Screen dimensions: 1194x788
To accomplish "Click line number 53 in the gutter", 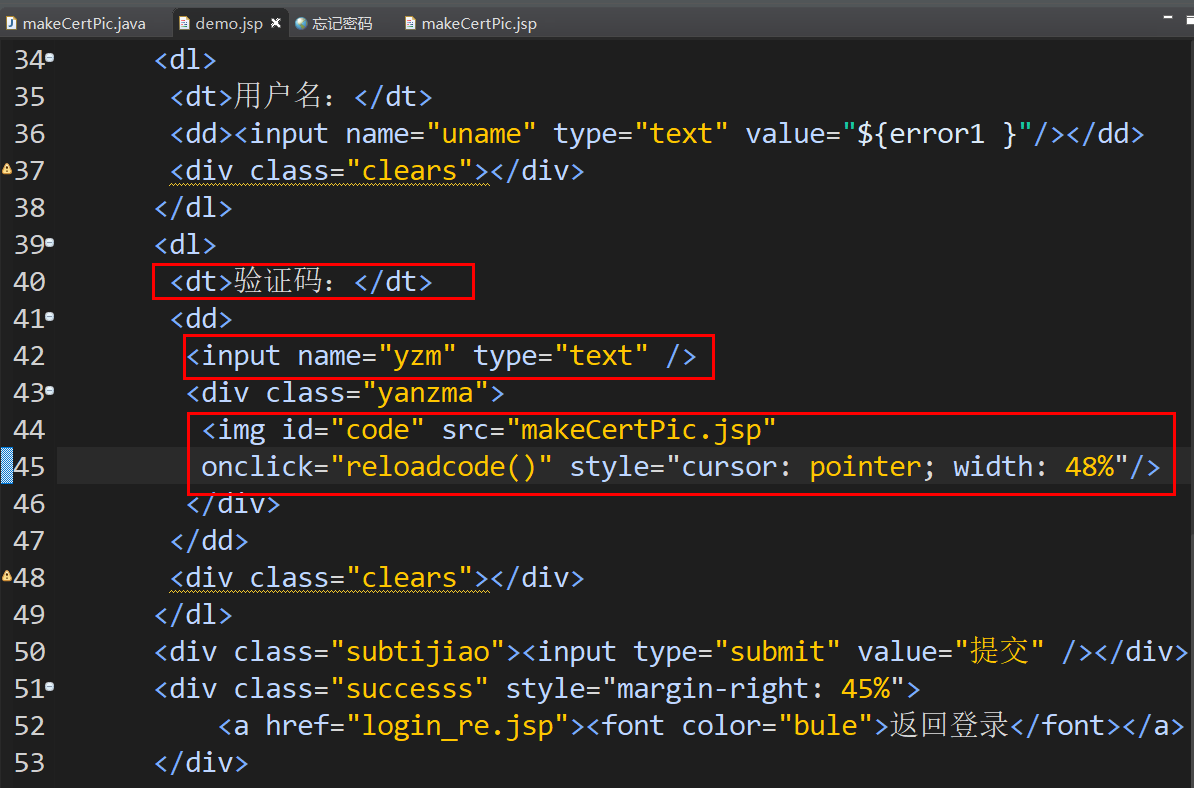I will point(29,763).
